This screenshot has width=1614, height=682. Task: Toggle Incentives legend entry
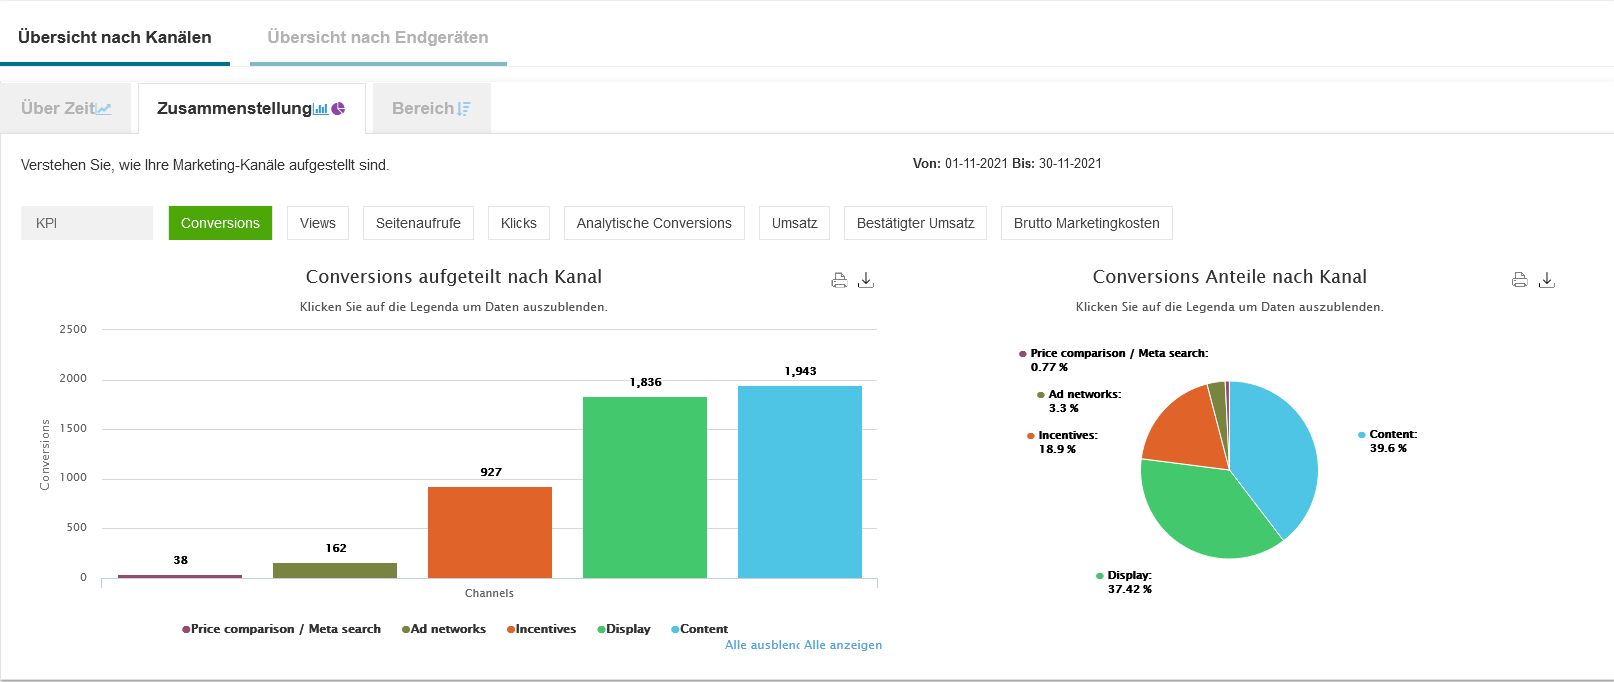pyautogui.click(x=545, y=629)
